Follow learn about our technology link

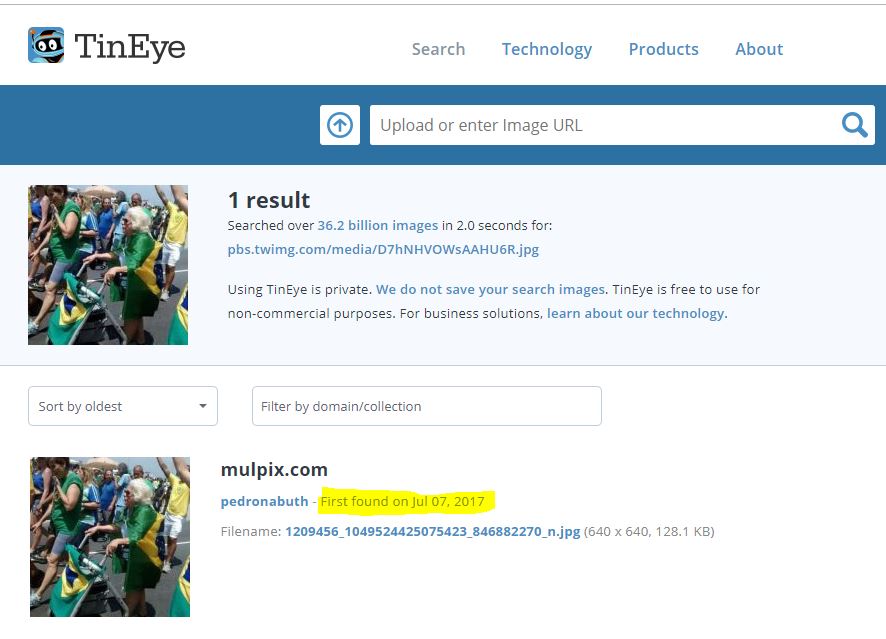[637, 314]
